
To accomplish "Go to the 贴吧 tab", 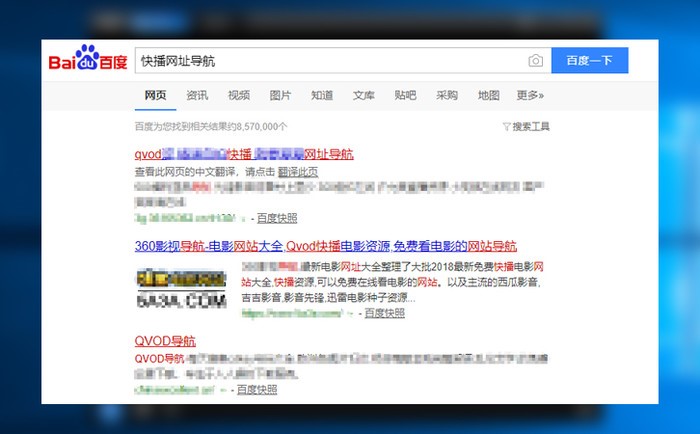I will tap(405, 95).
